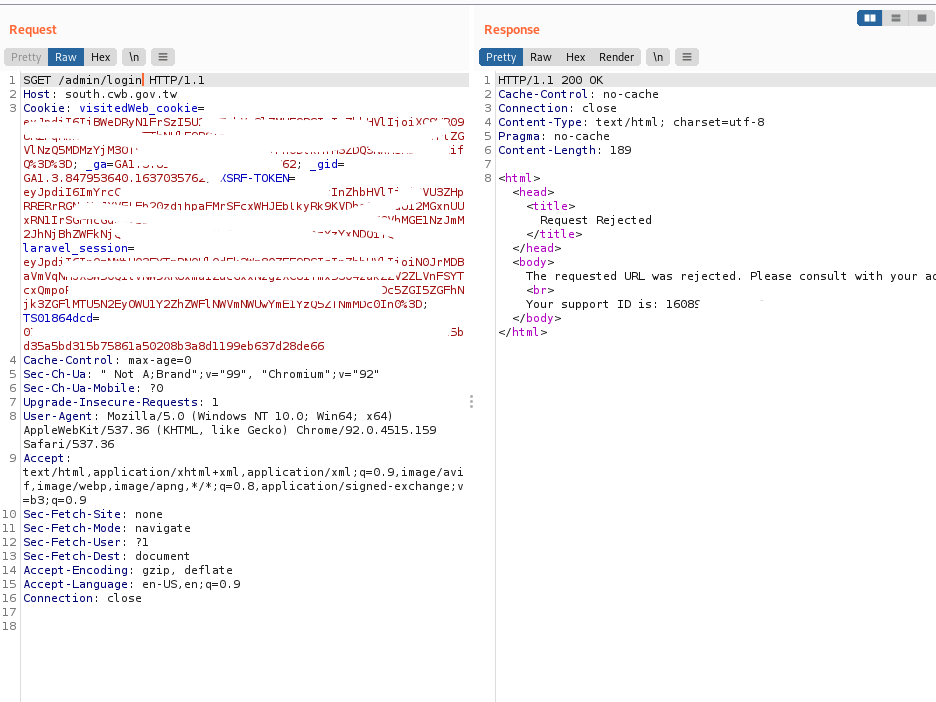Click the Sec-Fetch-Site: none header

93,514
